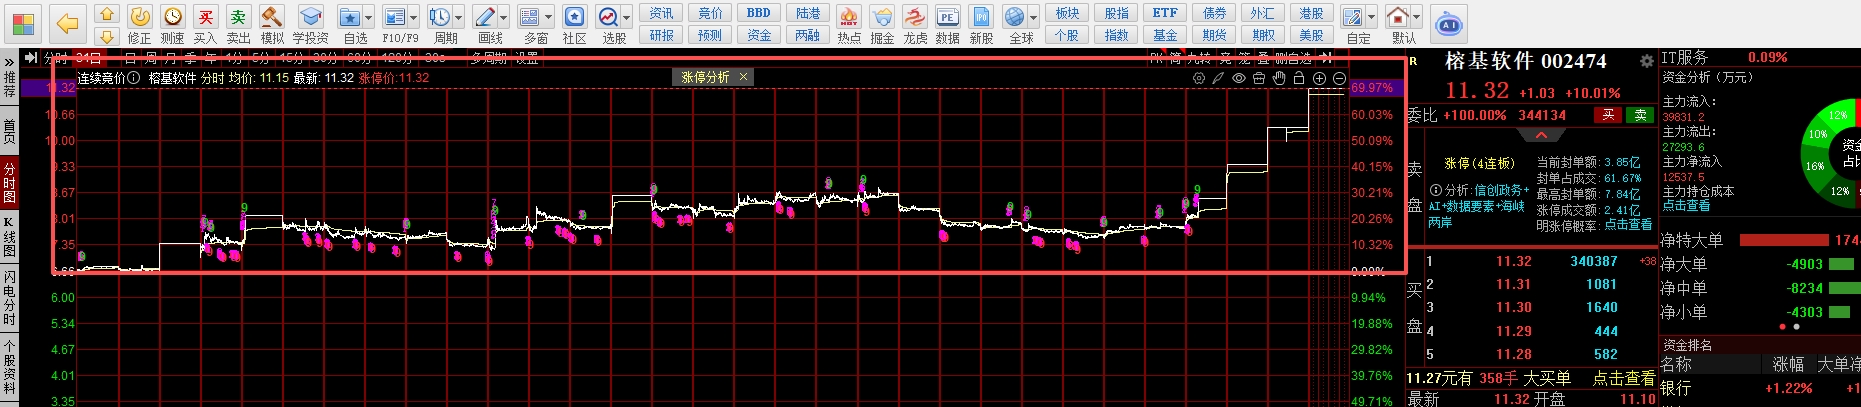Zoom out chart with minus circle icon
Viewport: 1861px width, 407px height.
1339,78
